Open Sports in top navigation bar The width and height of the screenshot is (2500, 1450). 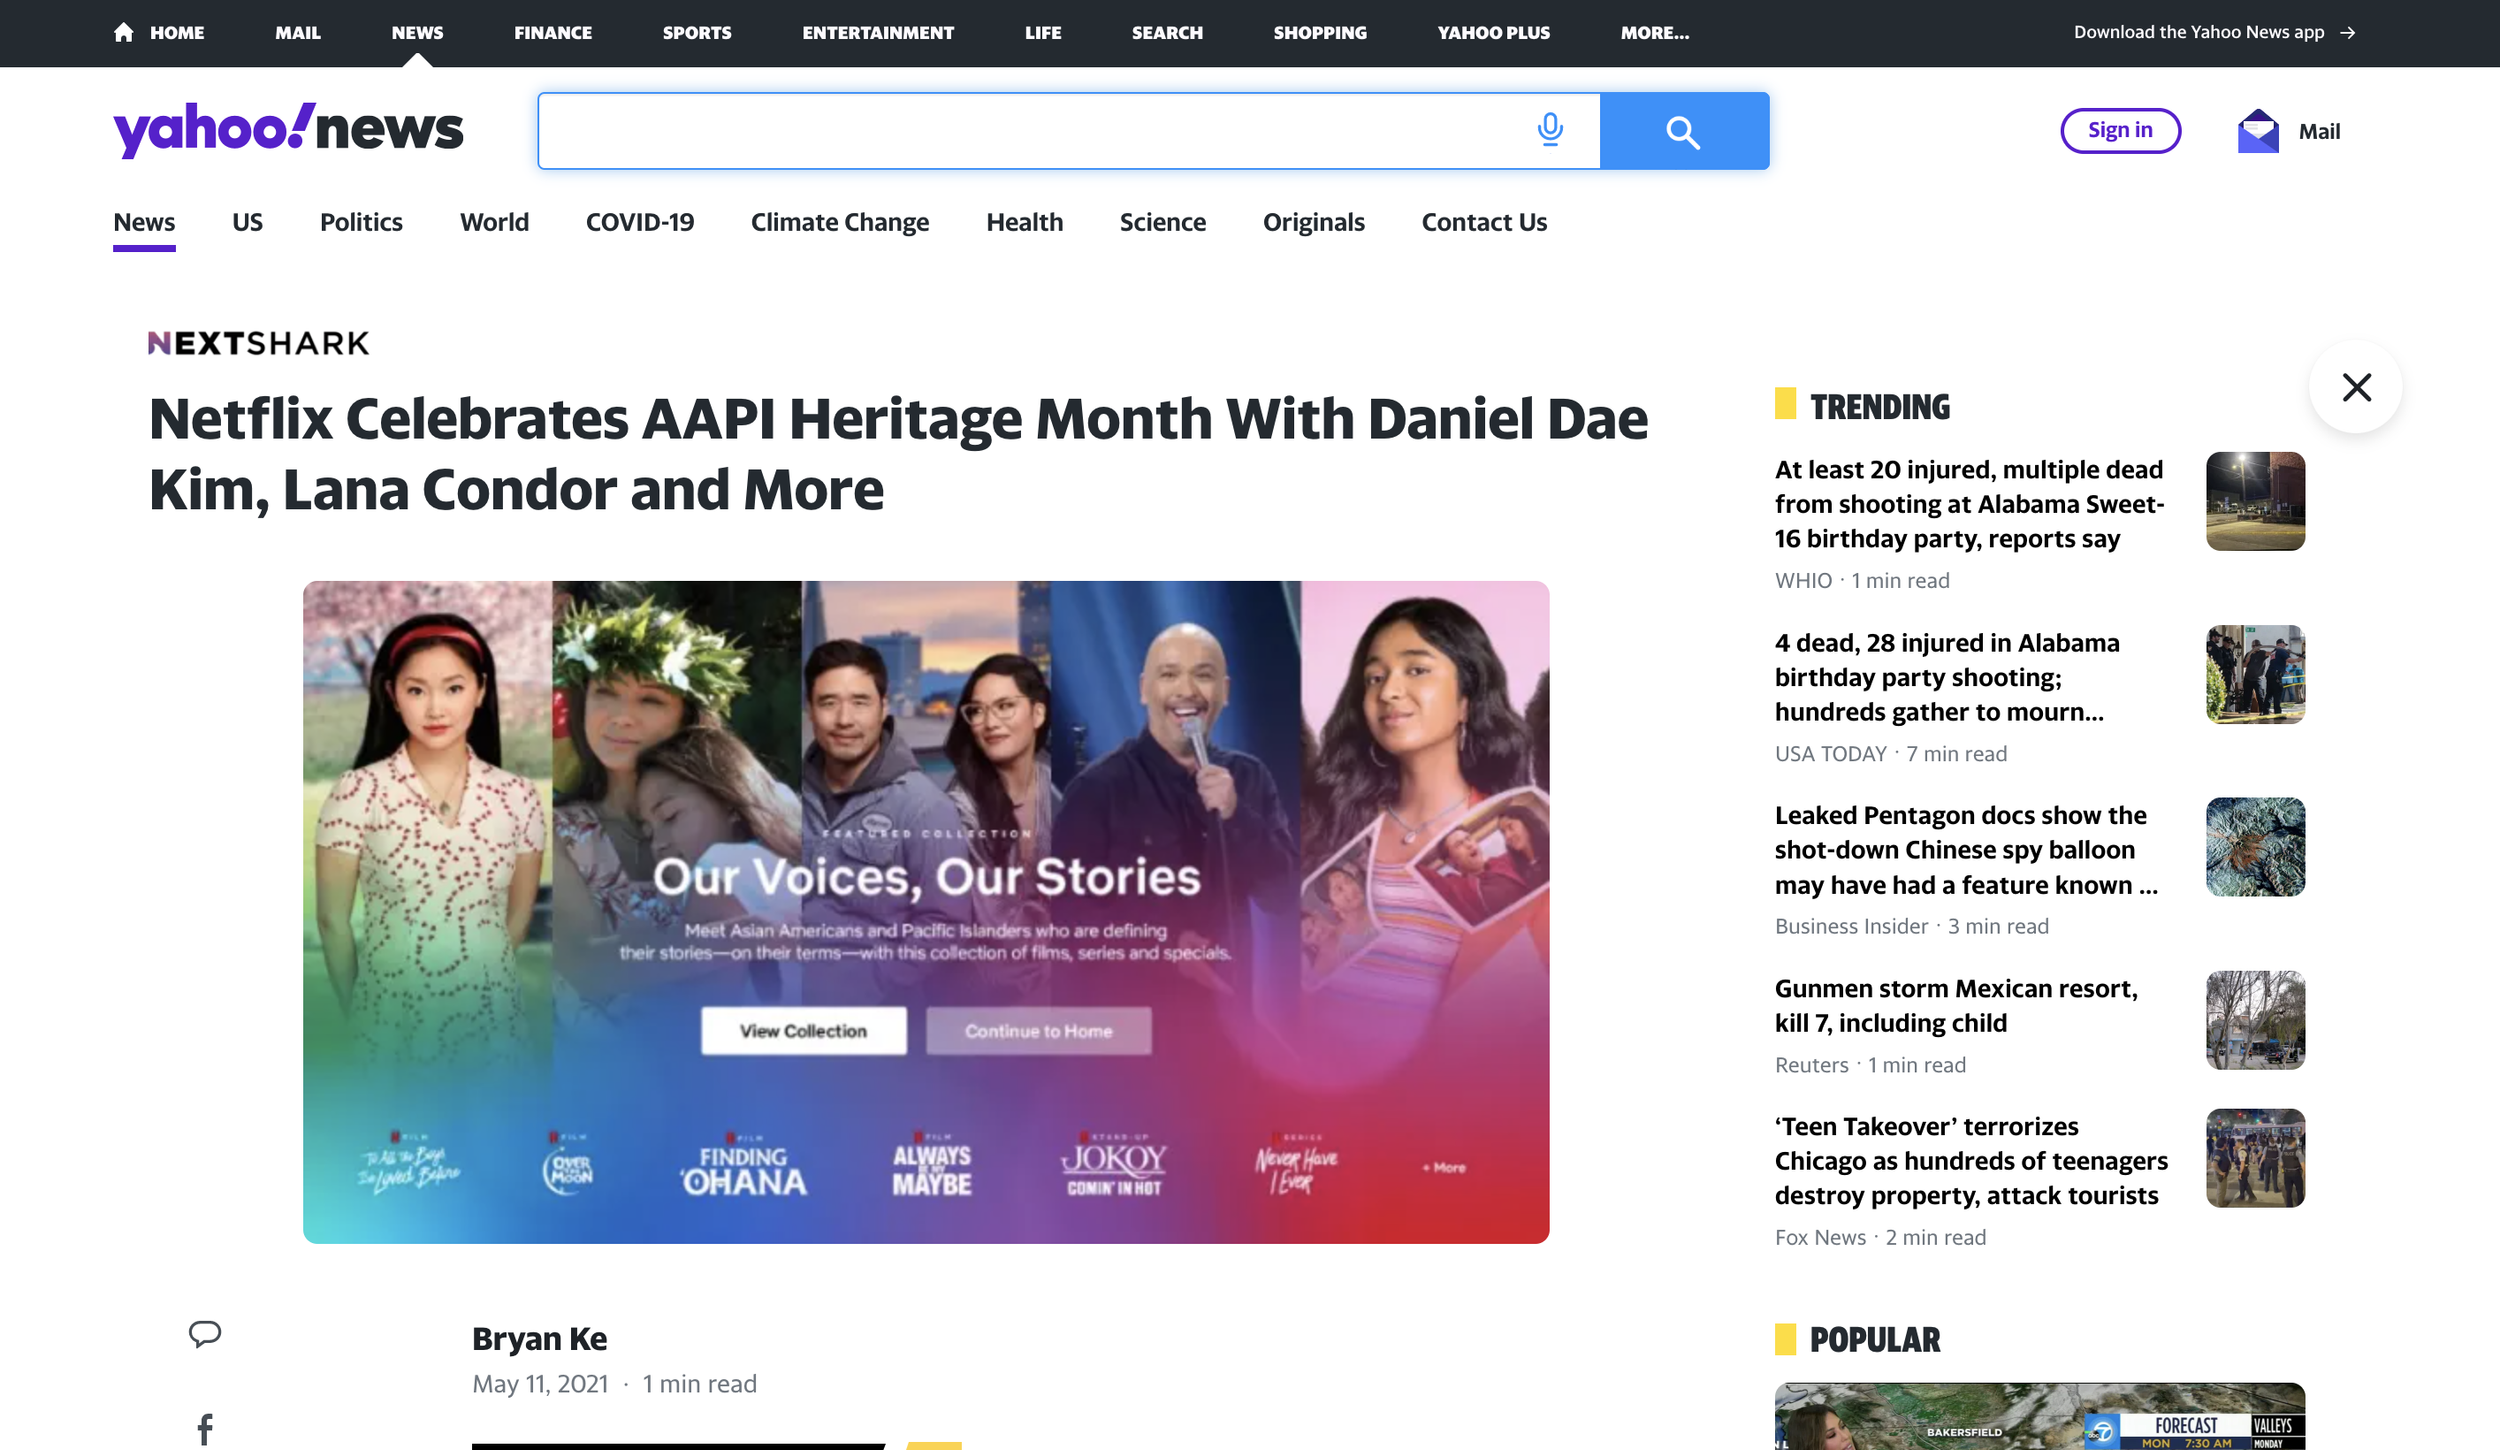tap(697, 33)
